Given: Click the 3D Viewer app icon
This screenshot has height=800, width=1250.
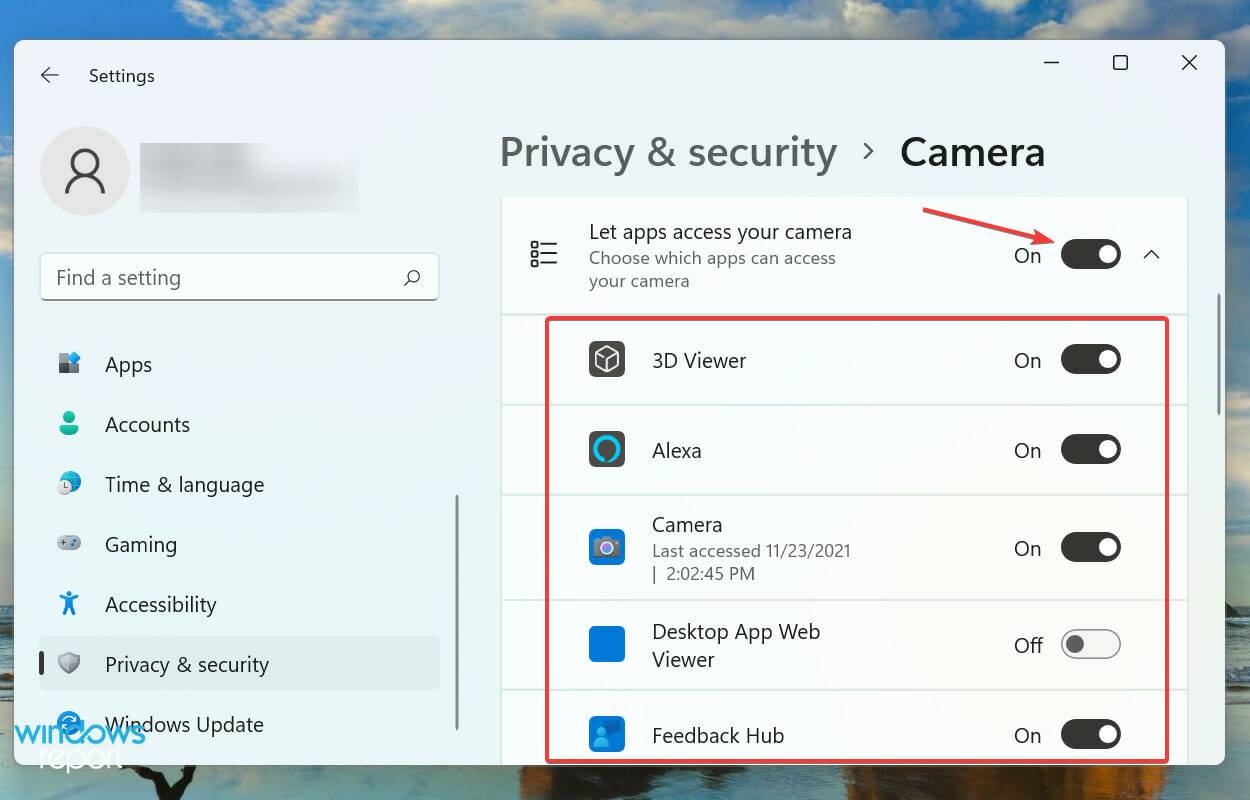Looking at the screenshot, I should click(606, 359).
